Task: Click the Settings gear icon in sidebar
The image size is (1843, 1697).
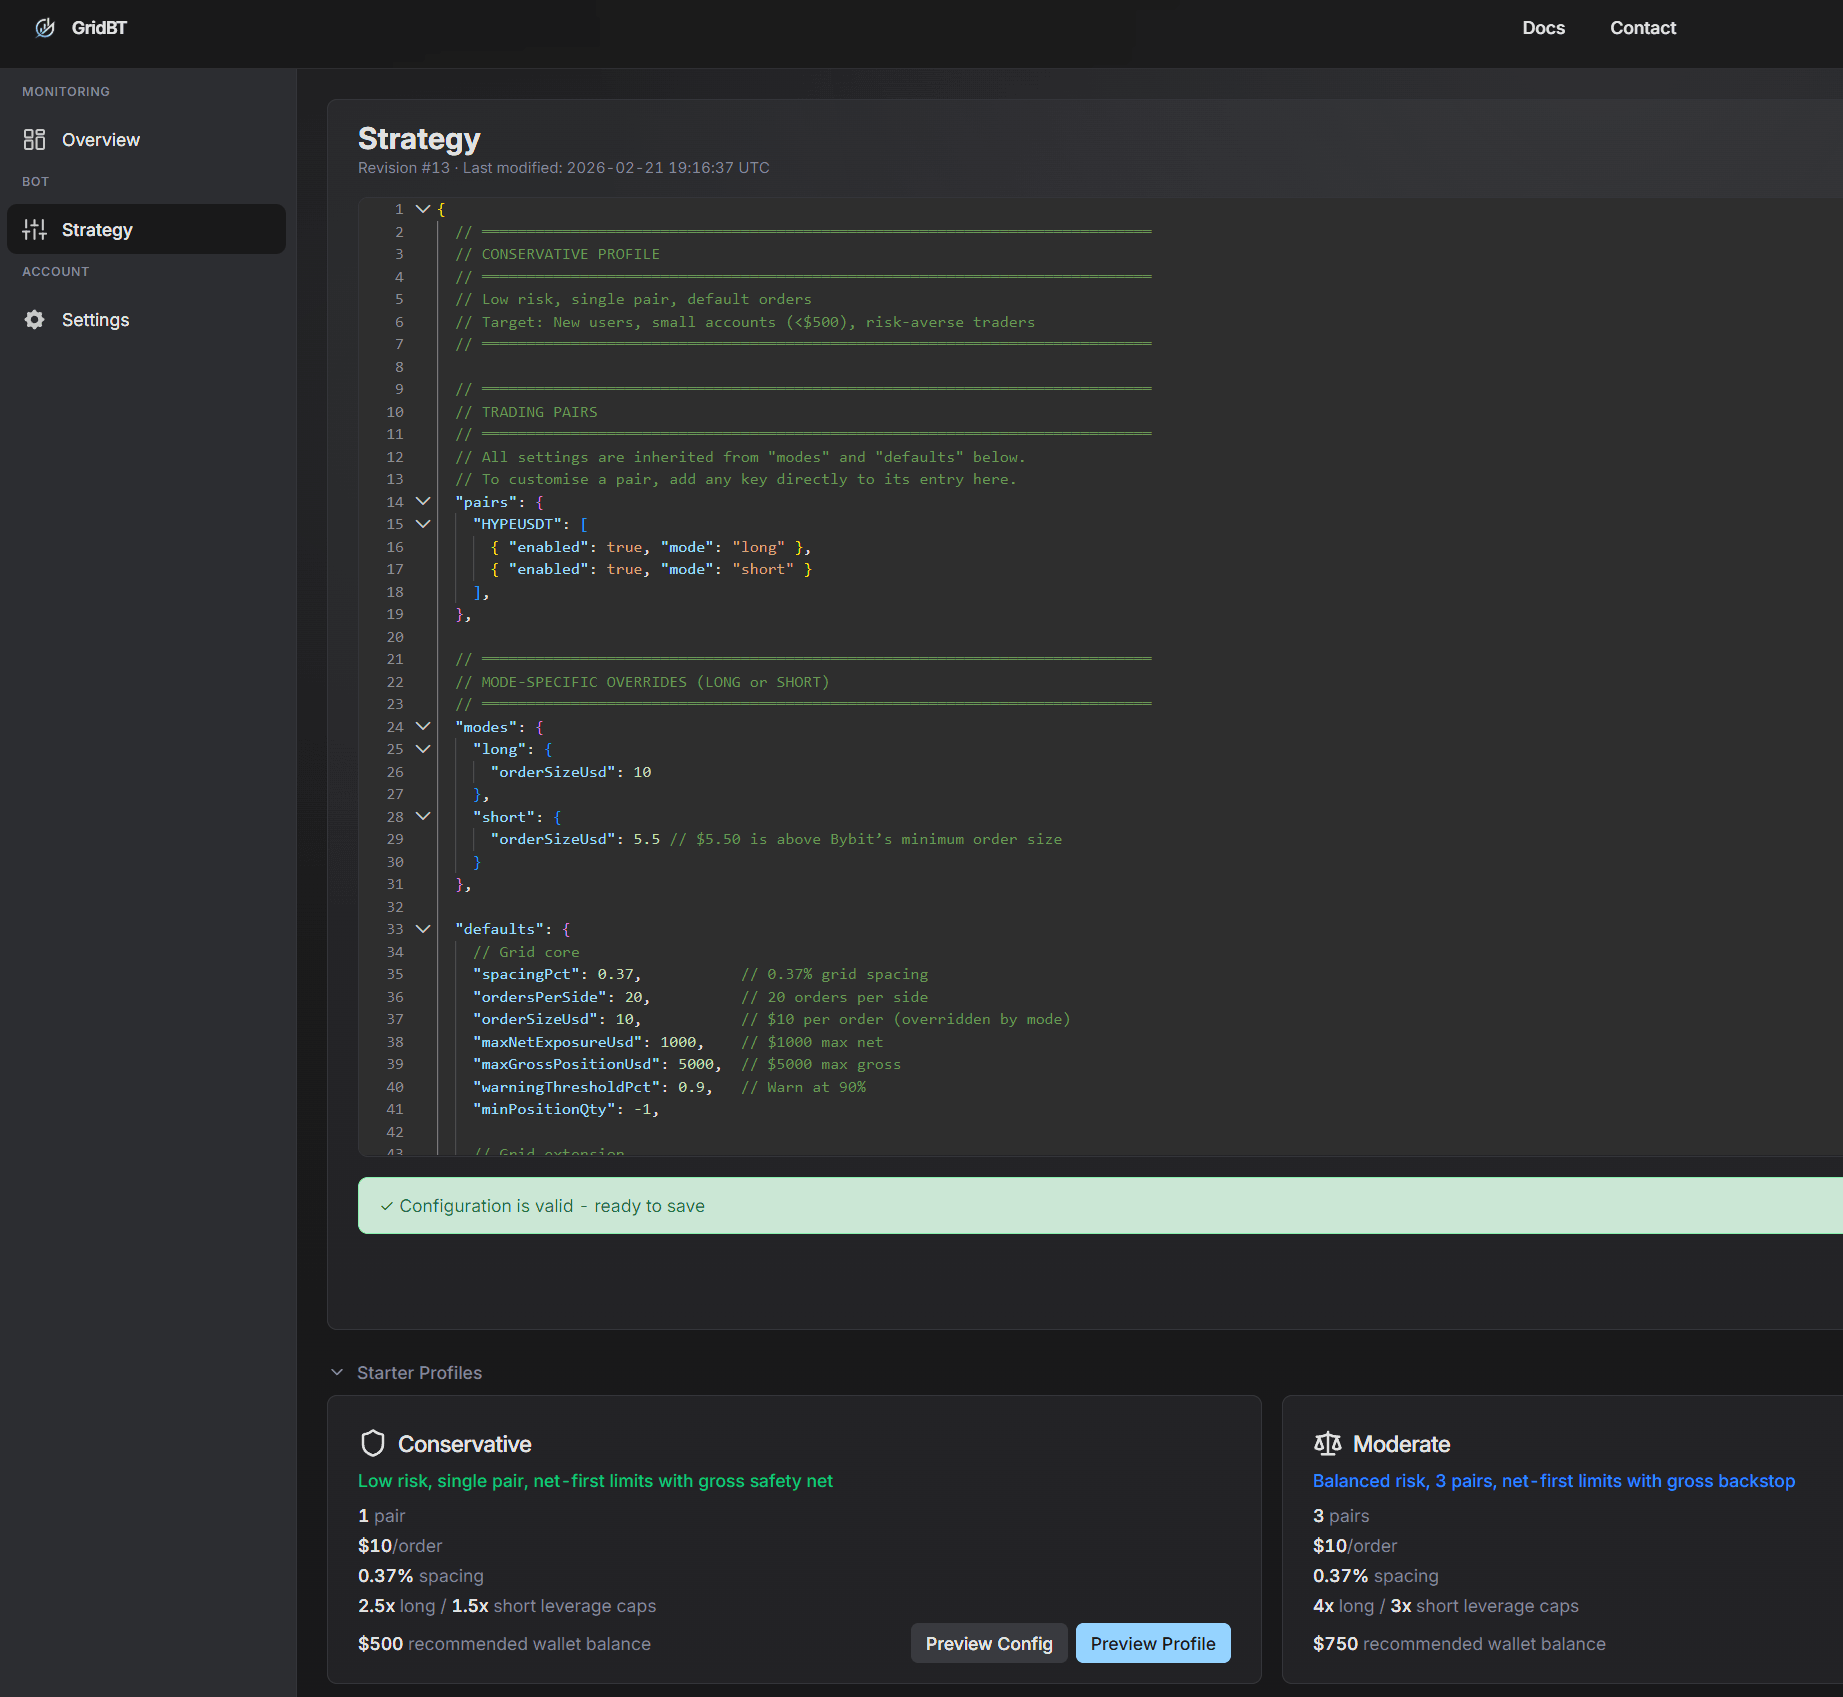Action: (x=35, y=320)
